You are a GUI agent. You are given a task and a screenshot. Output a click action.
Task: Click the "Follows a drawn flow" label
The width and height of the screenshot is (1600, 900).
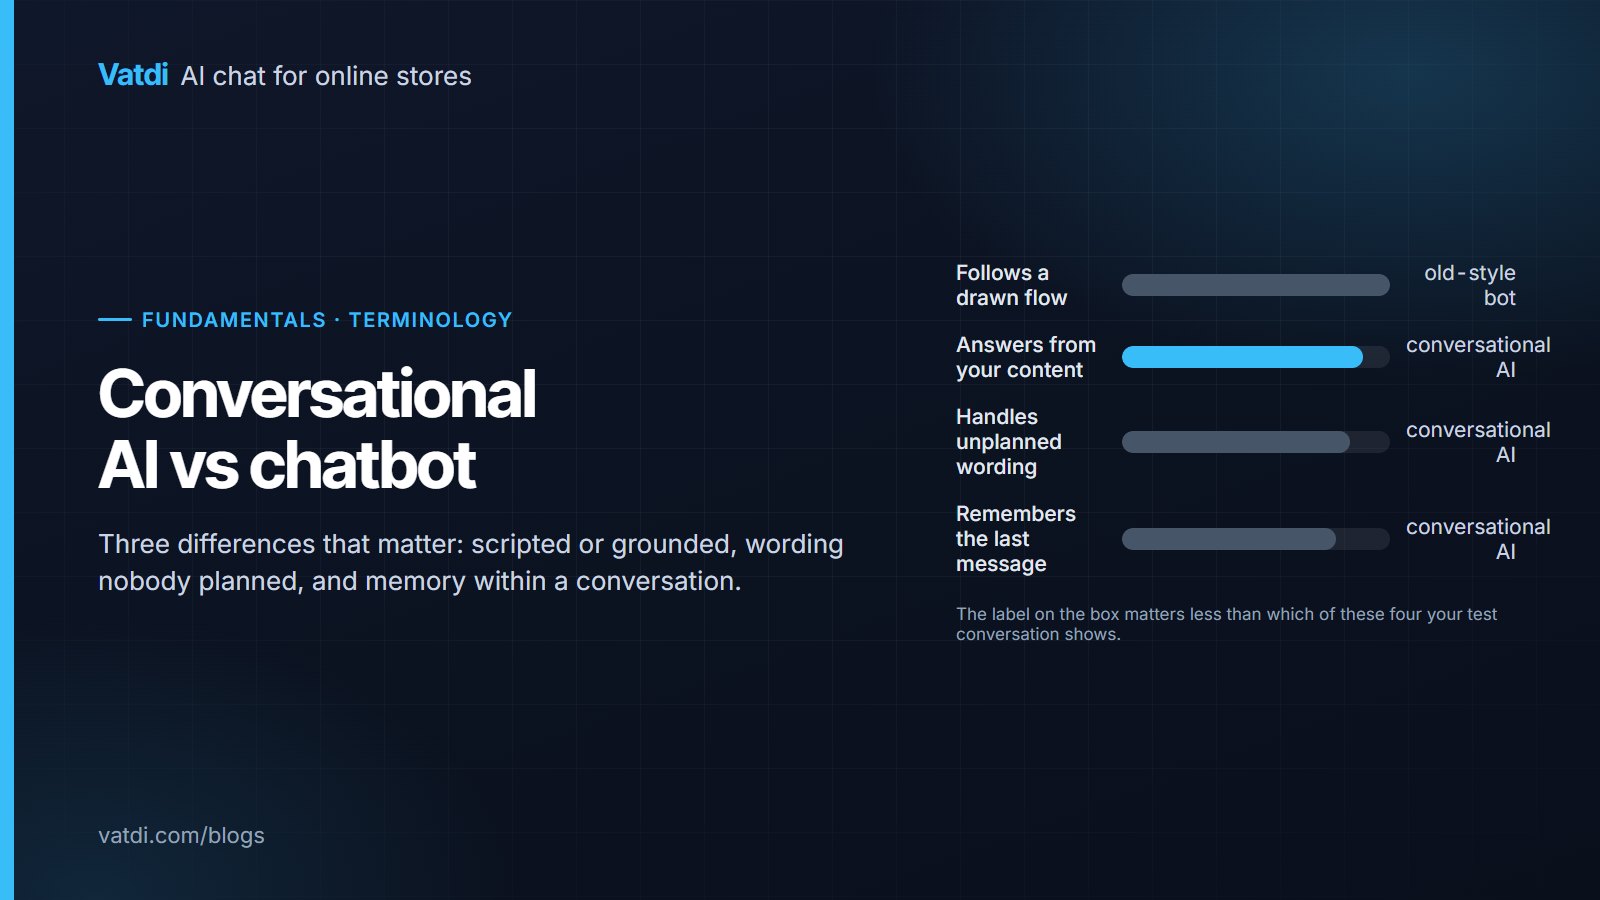[x=1012, y=285]
